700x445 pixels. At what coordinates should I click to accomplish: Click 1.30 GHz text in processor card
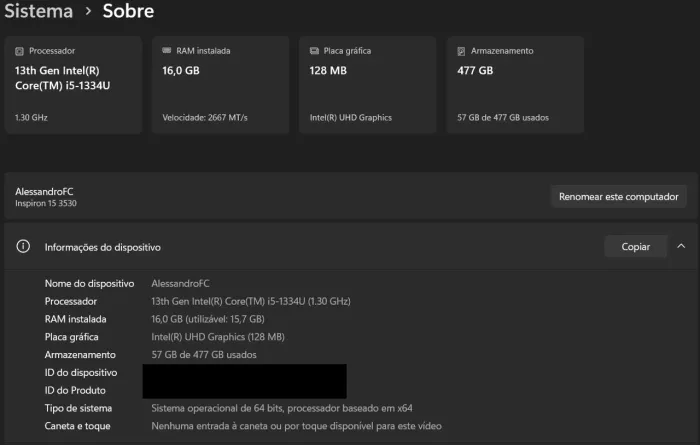point(31,118)
